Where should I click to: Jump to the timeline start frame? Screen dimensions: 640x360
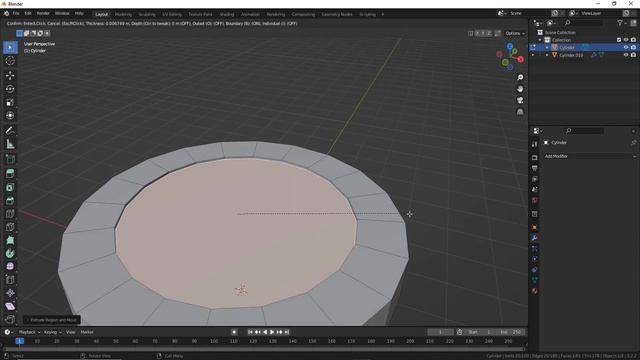pyautogui.click(x=250, y=332)
